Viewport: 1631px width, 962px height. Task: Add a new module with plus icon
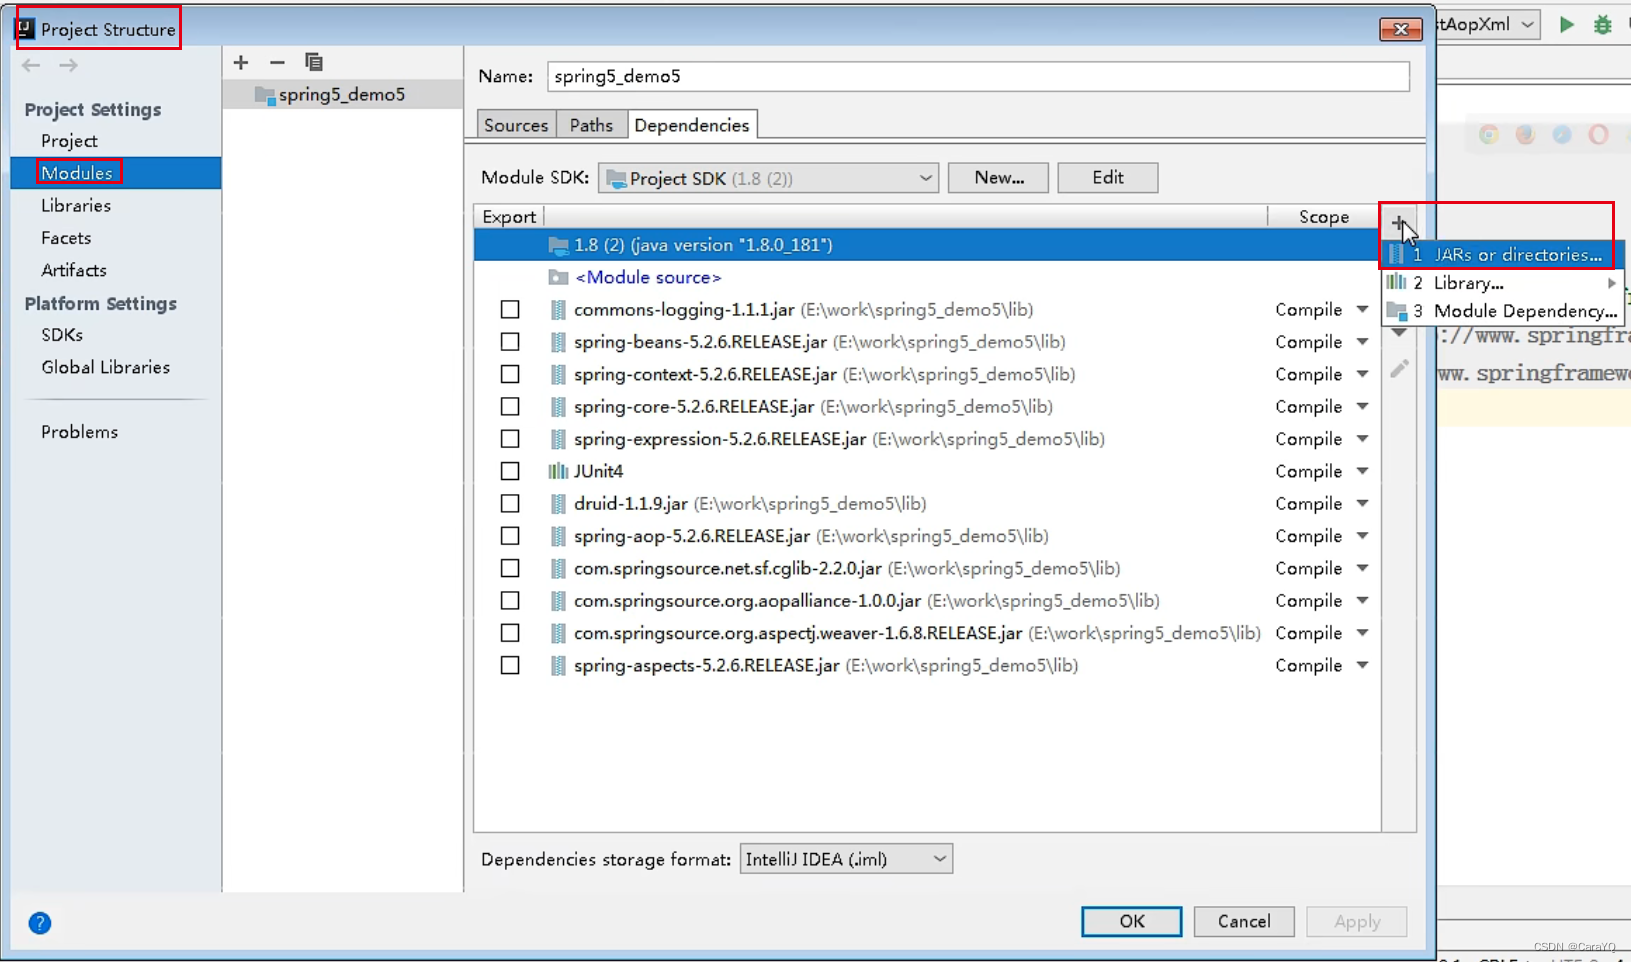pyautogui.click(x=241, y=62)
